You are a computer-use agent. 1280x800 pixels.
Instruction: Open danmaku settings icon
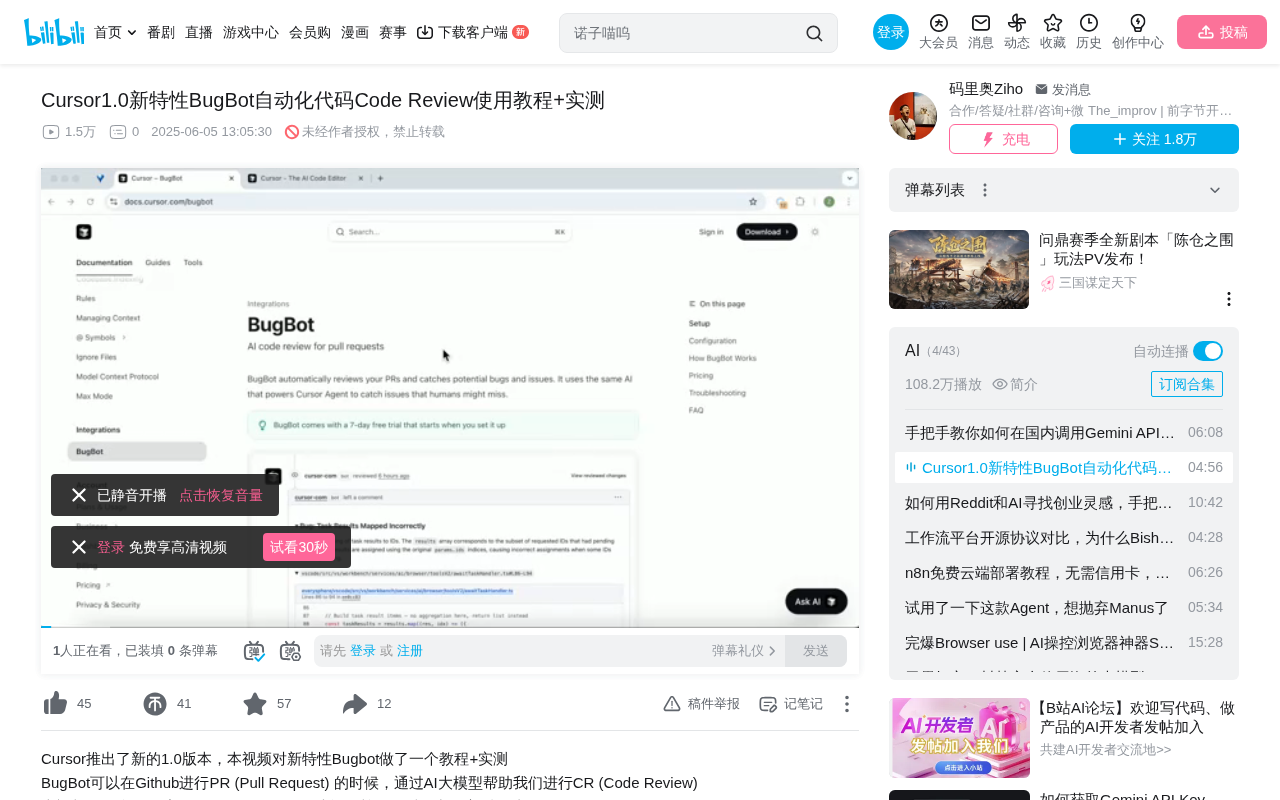click(x=290, y=651)
